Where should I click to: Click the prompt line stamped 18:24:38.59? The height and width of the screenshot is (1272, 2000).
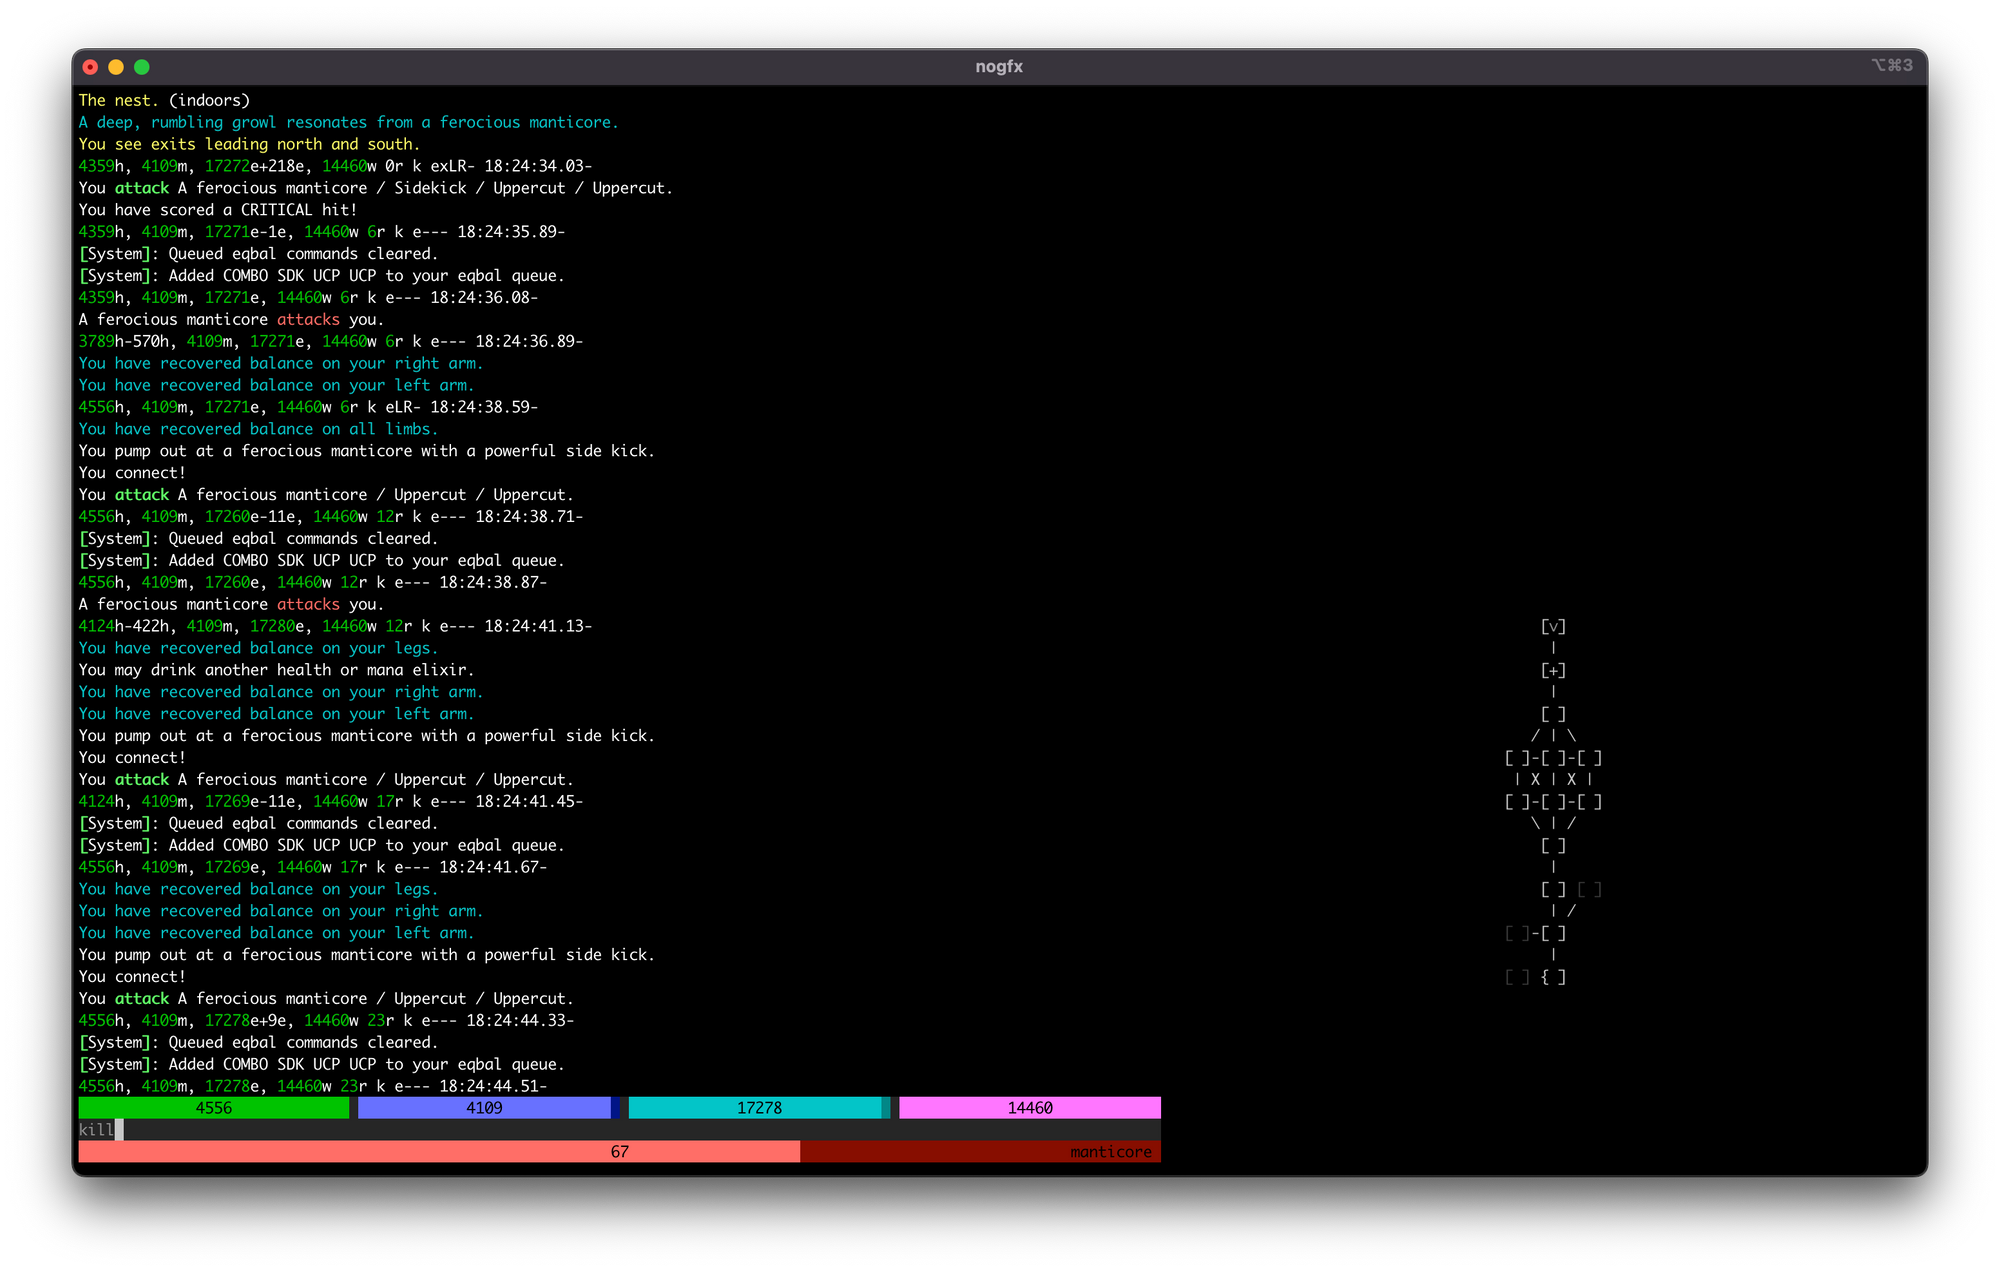[x=309, y=408]
